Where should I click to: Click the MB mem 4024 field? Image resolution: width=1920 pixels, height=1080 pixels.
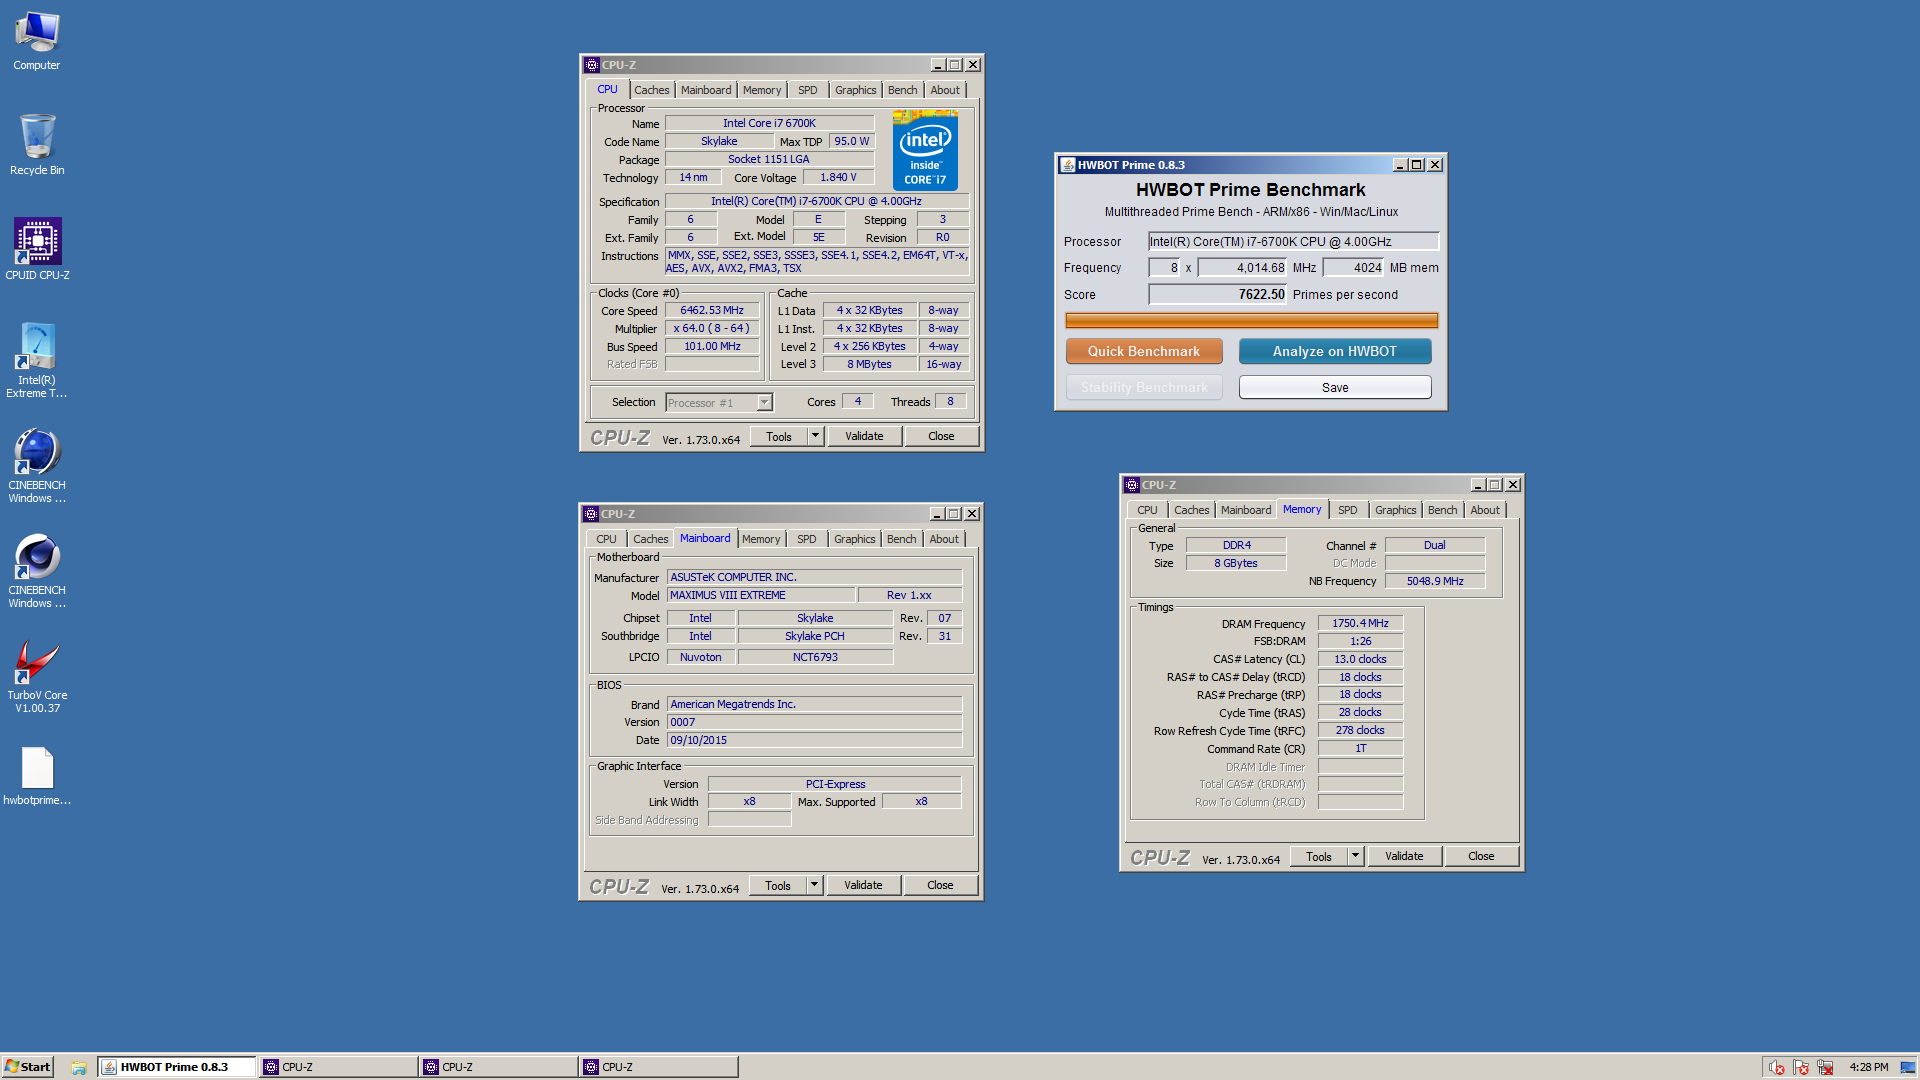coord(1354,268)
